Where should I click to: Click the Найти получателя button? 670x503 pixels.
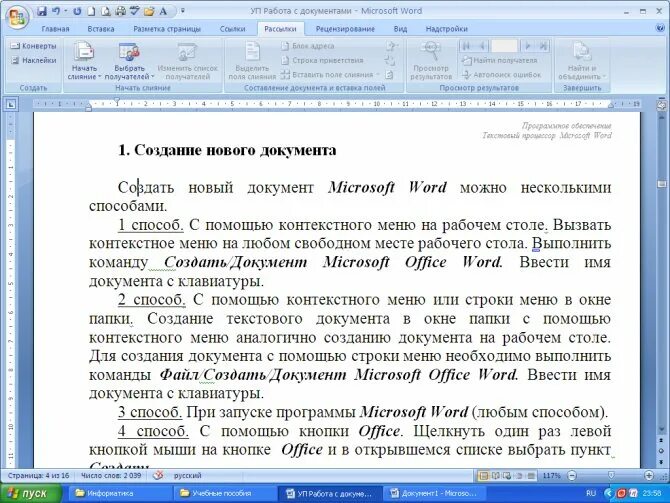[x=499, y=60]
